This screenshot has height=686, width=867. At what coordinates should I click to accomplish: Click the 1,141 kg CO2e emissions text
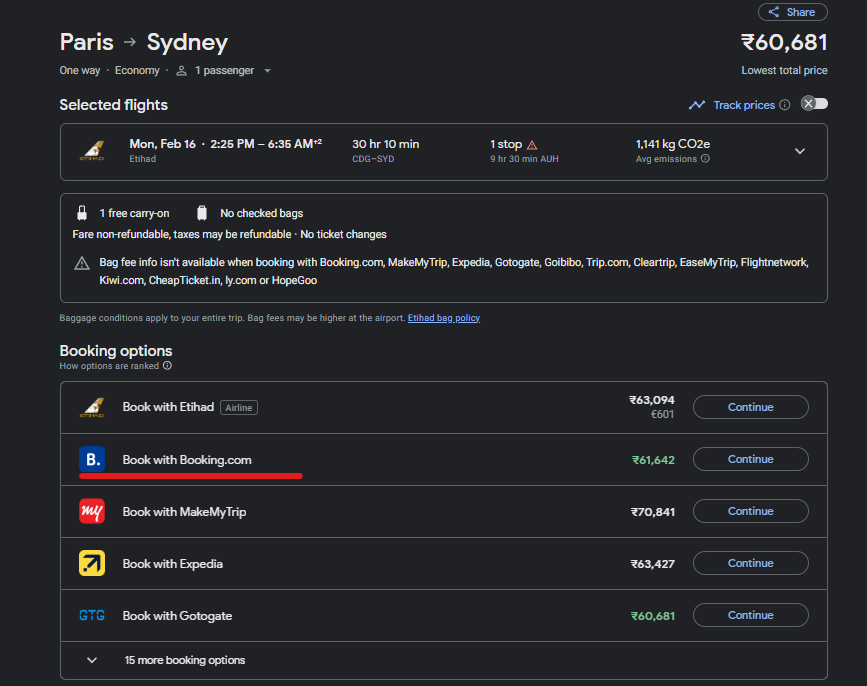[x=673, y=144]
